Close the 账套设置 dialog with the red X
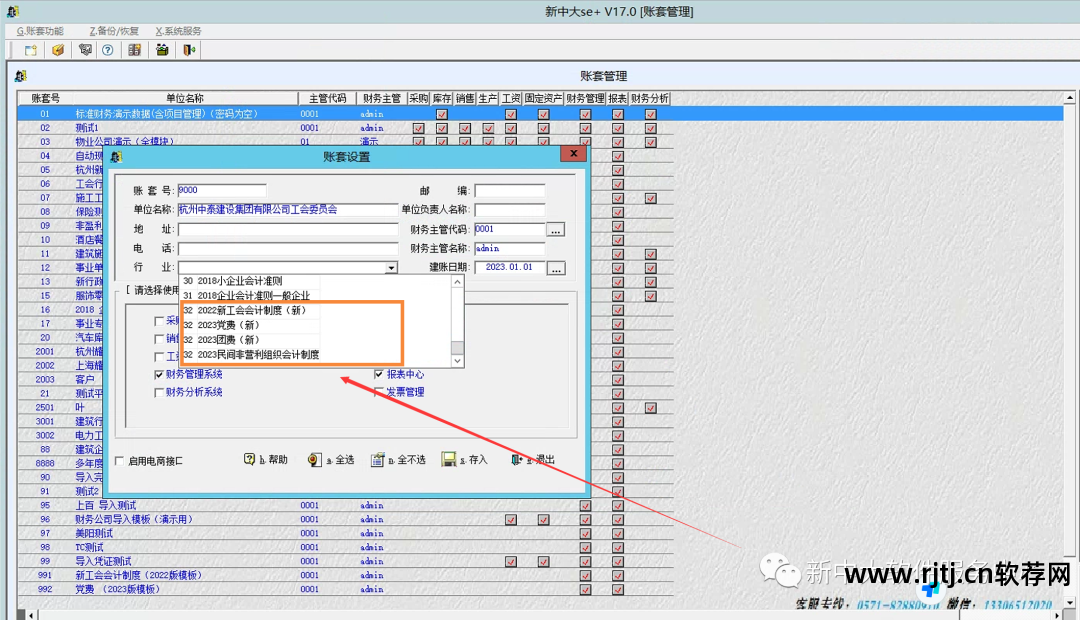 click(x=573, y=154)
